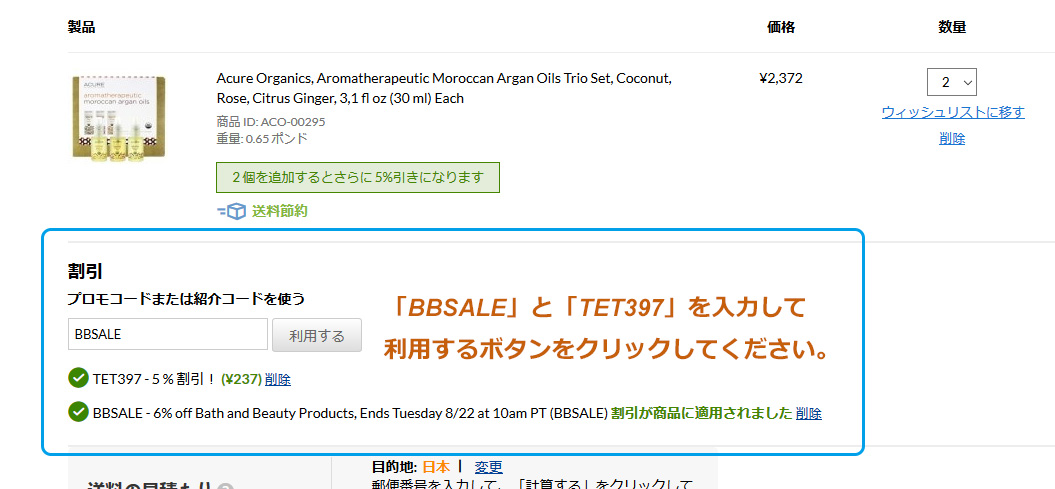Click the 送料節約 green label
The width and height of the screenshot is (1055, 489).
click(279, 211)
